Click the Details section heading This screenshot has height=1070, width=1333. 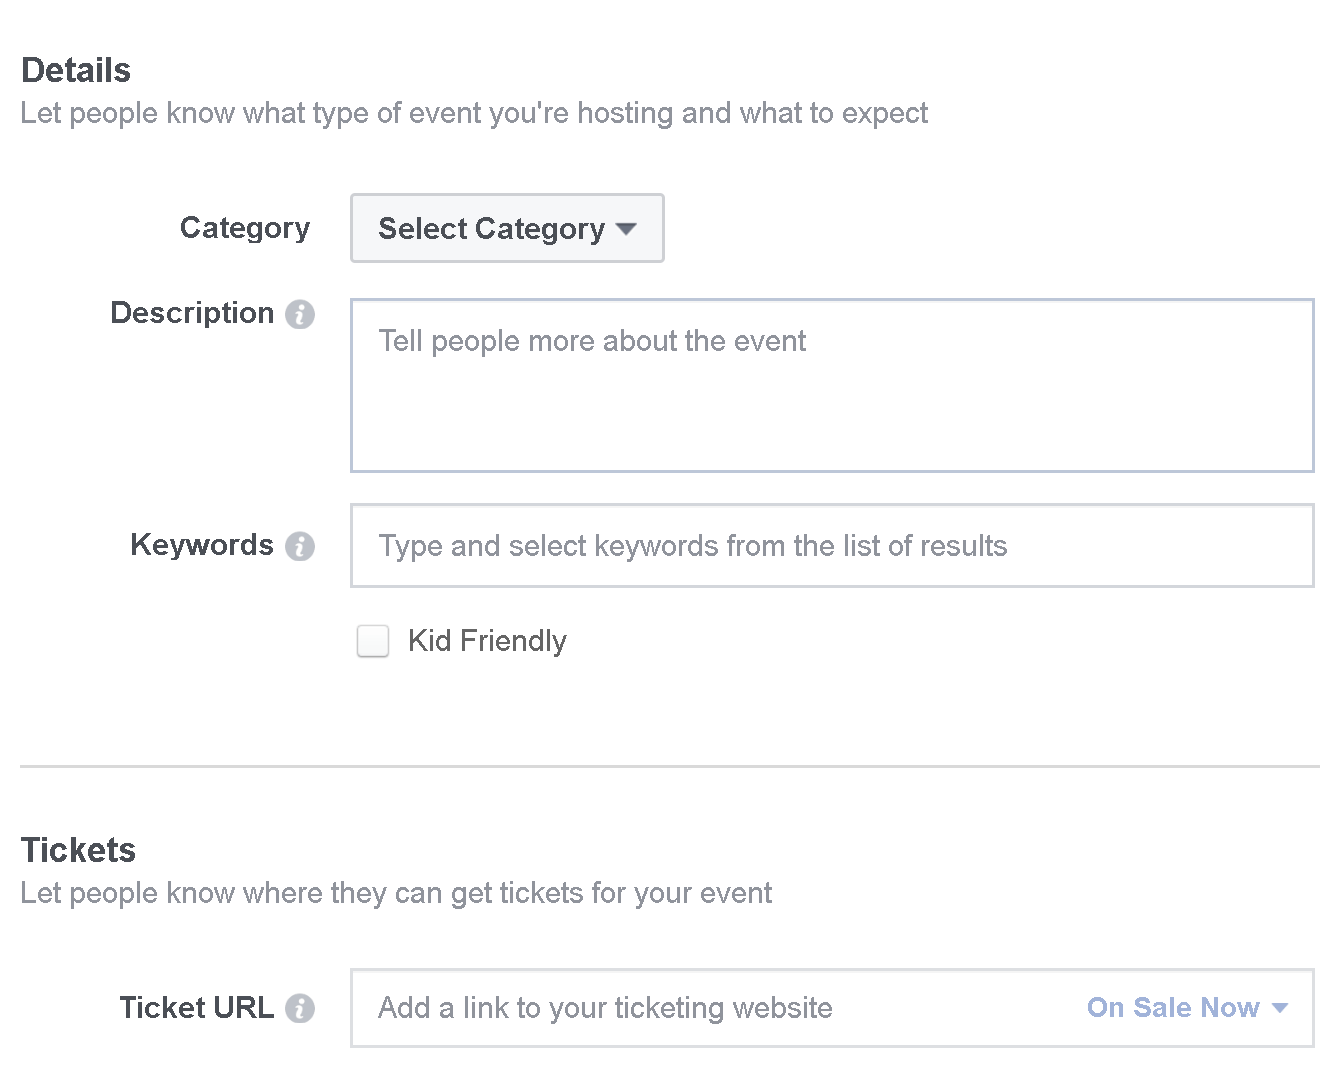pos(76,70)
